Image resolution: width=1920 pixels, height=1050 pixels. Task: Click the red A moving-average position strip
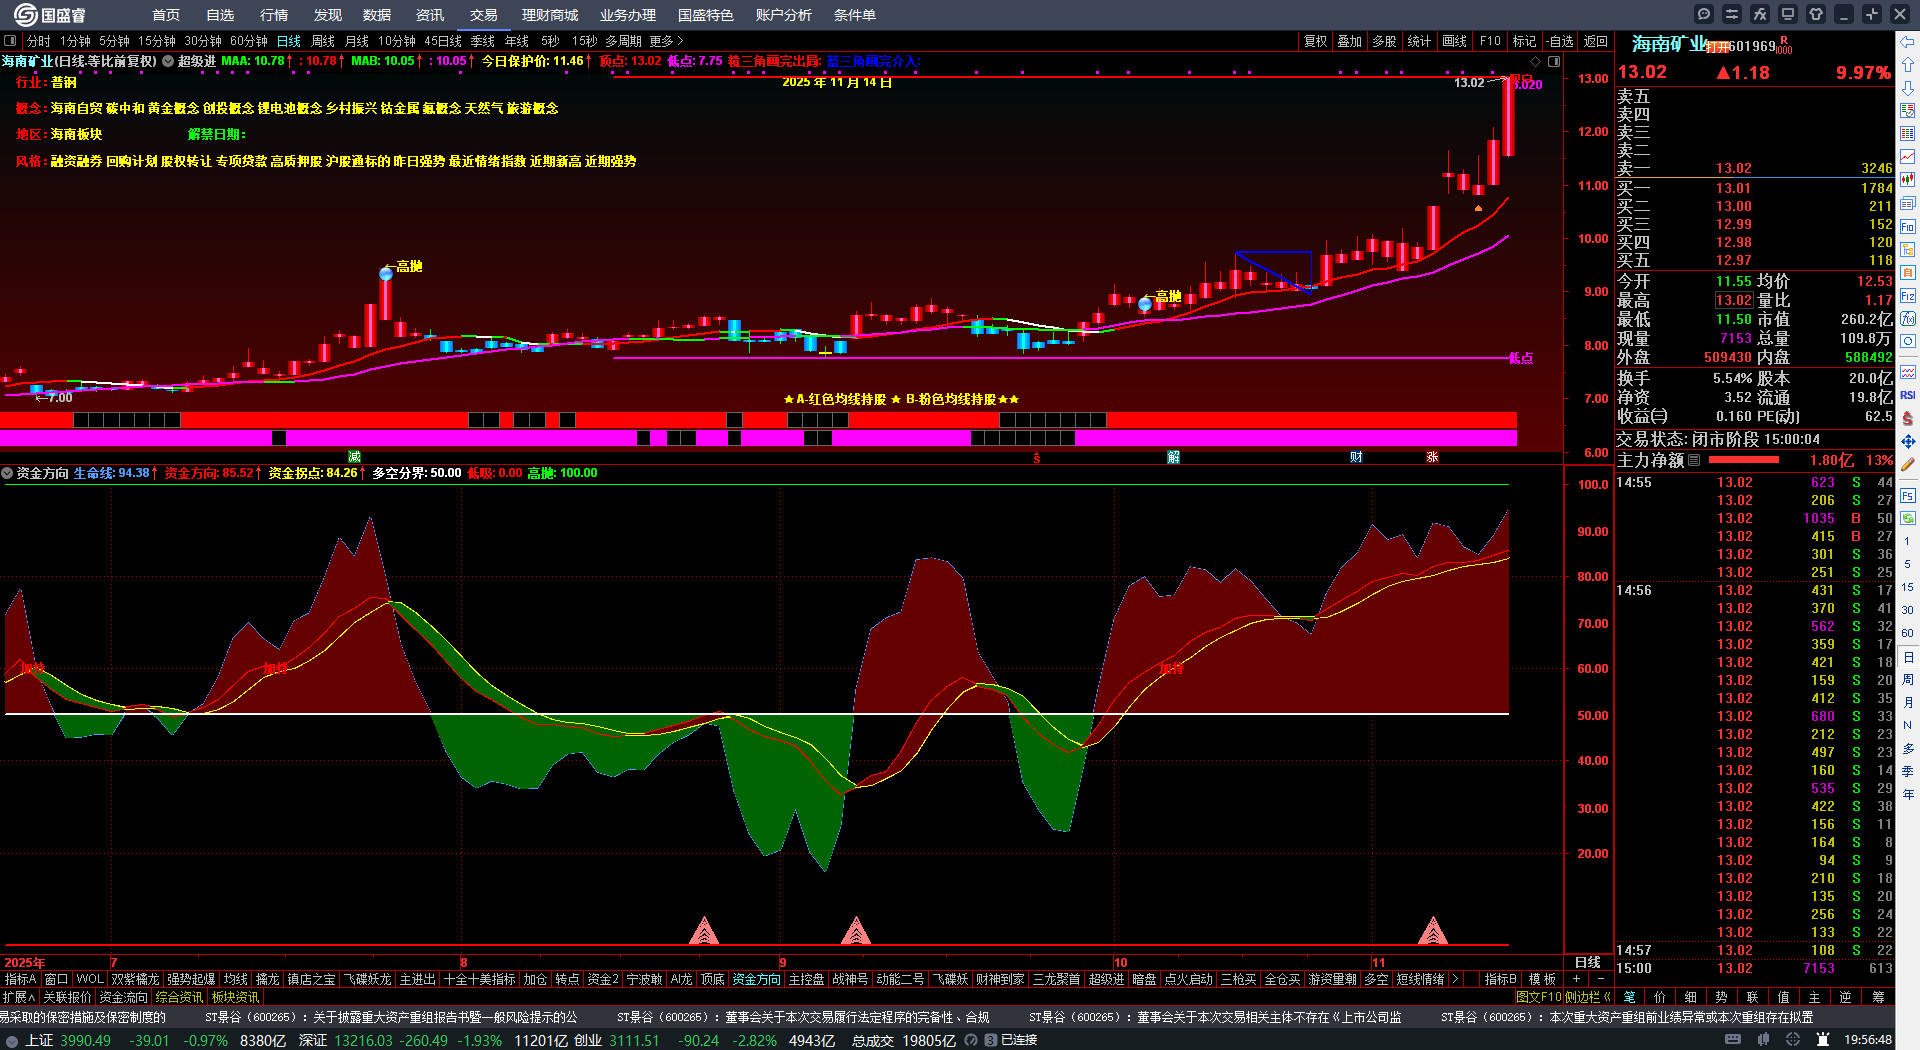coord(758,420)
